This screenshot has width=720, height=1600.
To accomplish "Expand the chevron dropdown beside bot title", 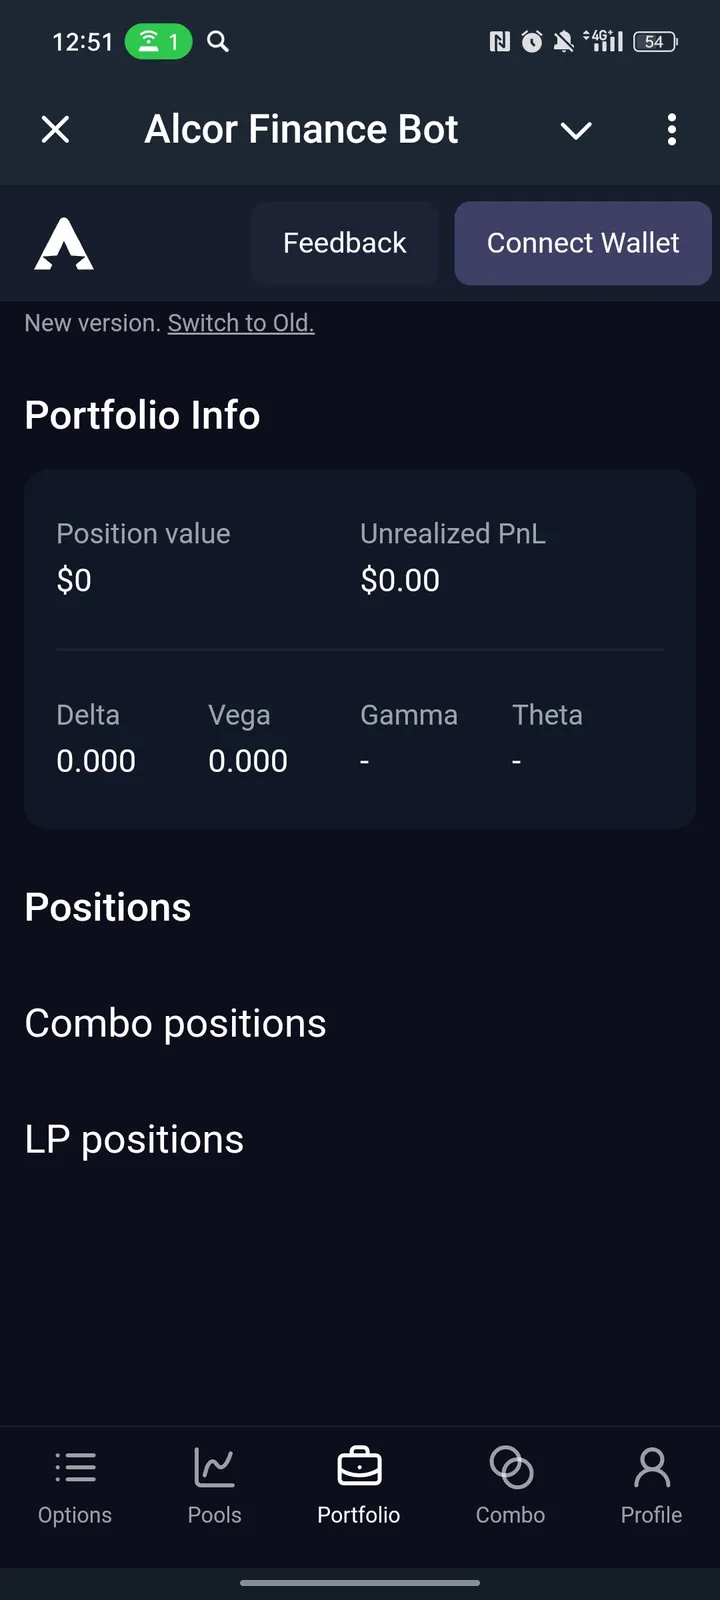I will (576, 130).
